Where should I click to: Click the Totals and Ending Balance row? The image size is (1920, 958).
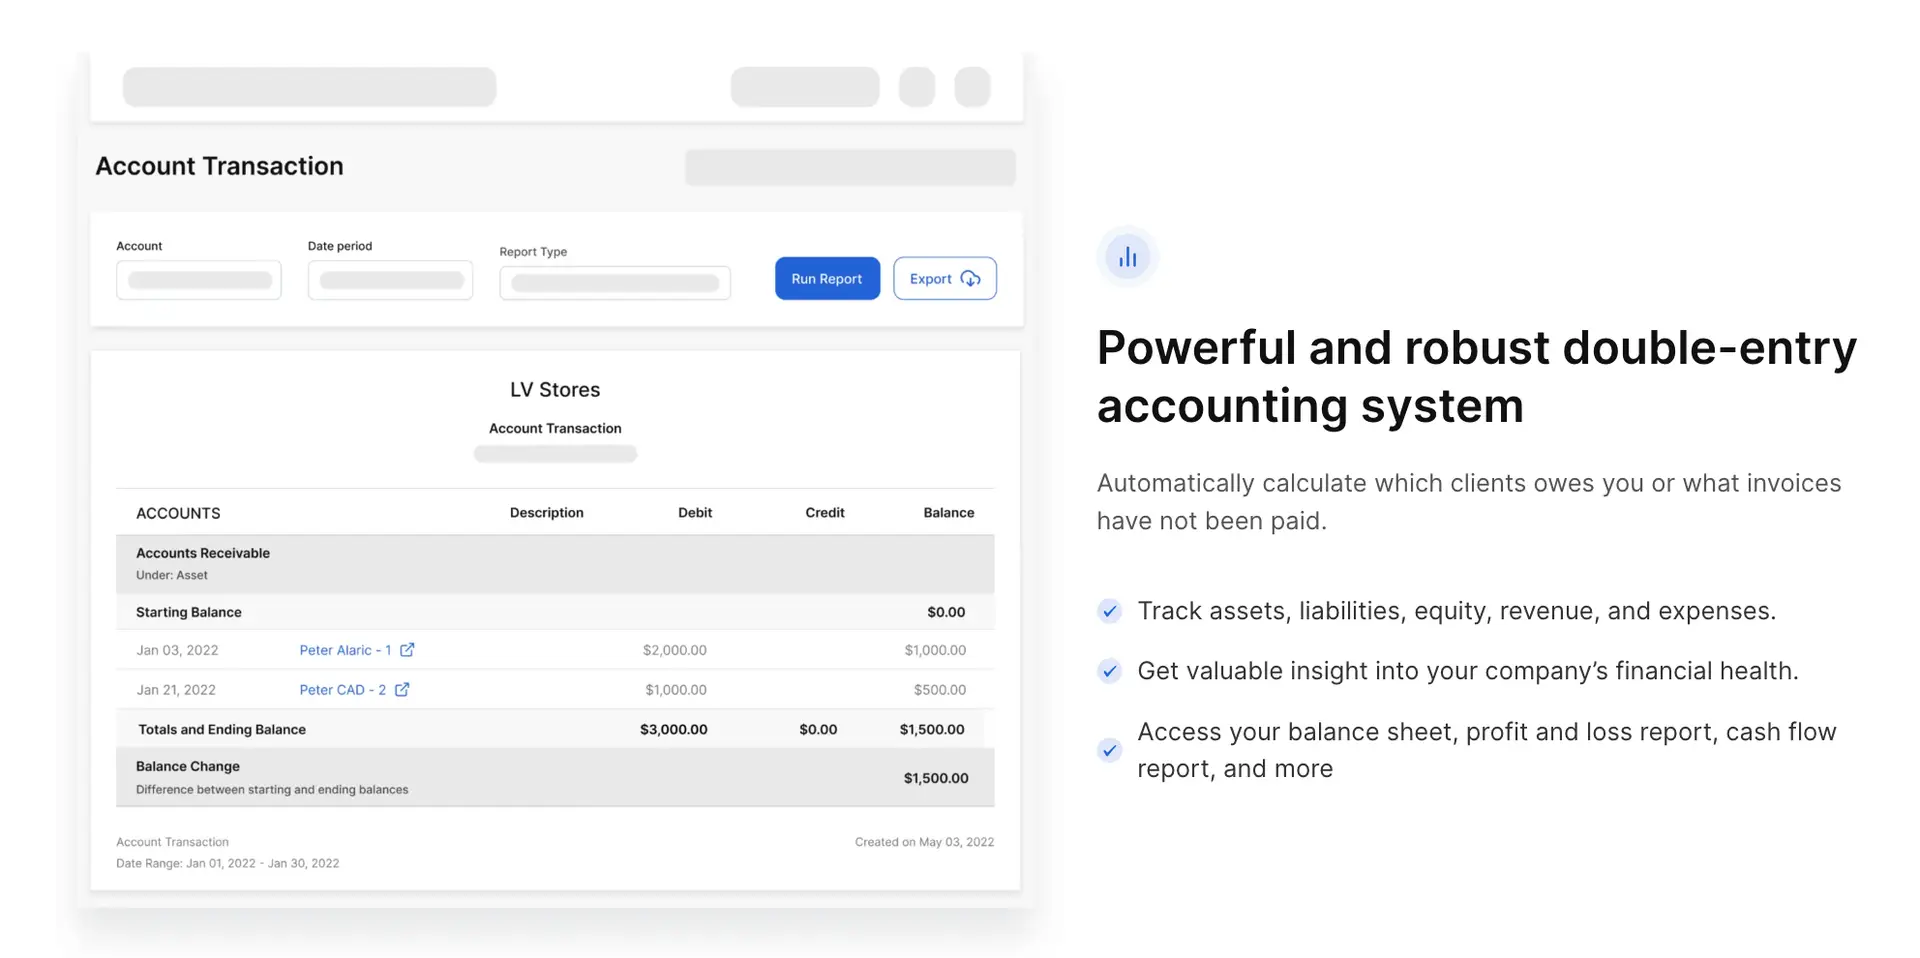pyautogui.click(x=556, y=729)
